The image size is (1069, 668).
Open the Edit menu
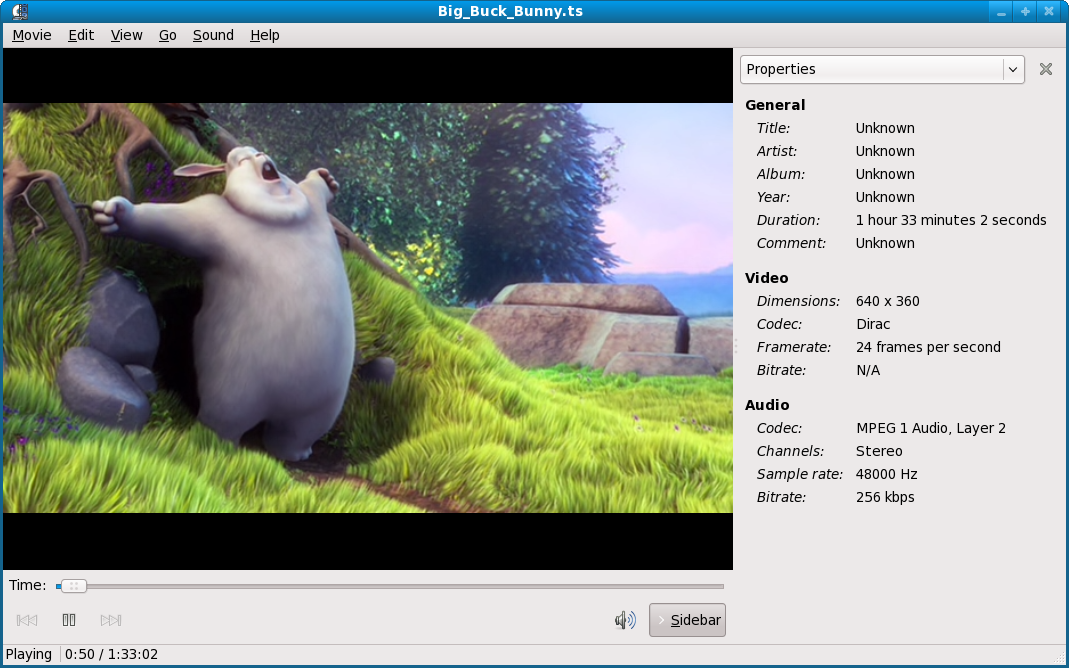[x=81, y=35]
